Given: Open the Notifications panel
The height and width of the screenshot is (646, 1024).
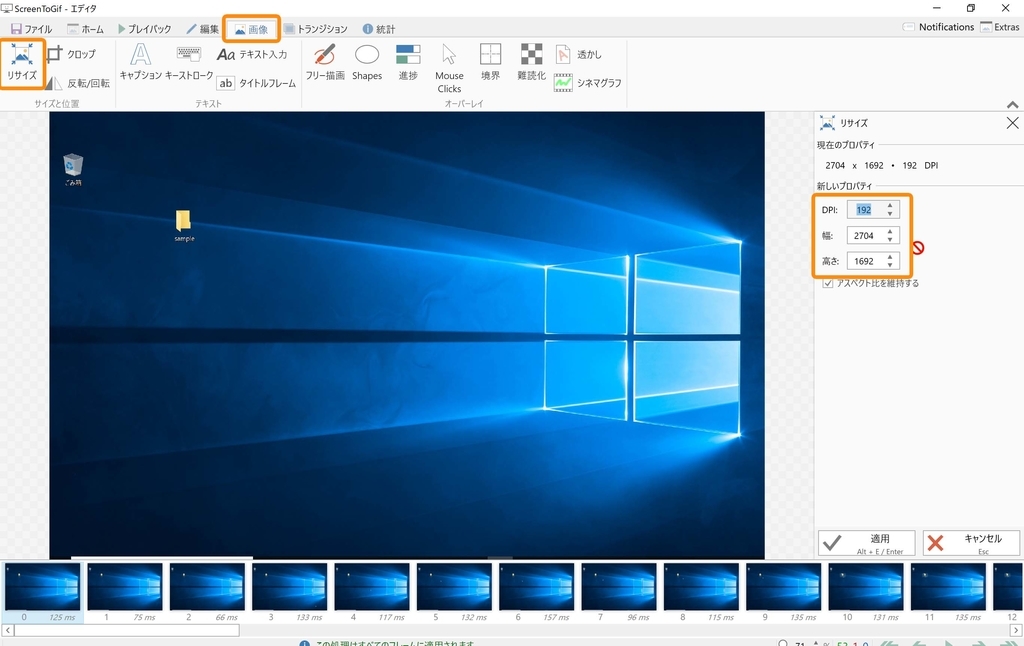Looking at the screenshot, I should 938,27.
